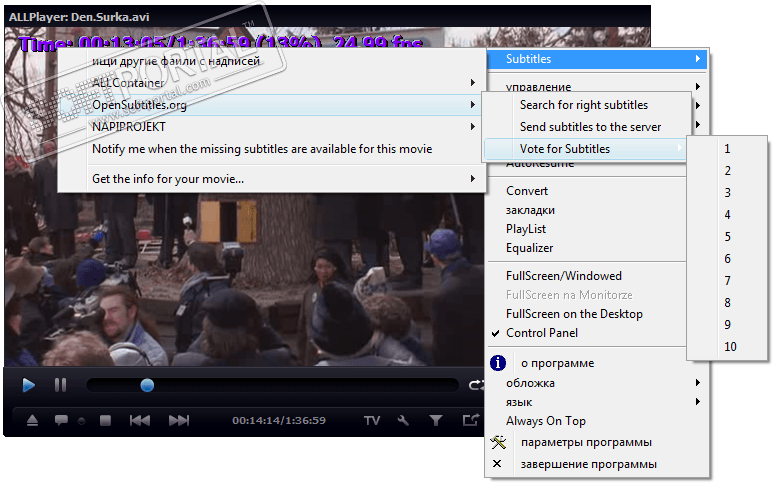This screenshot has width=774, height=484.
Task: Vote 9 for subtitles
Action: [x=727, y=325]
